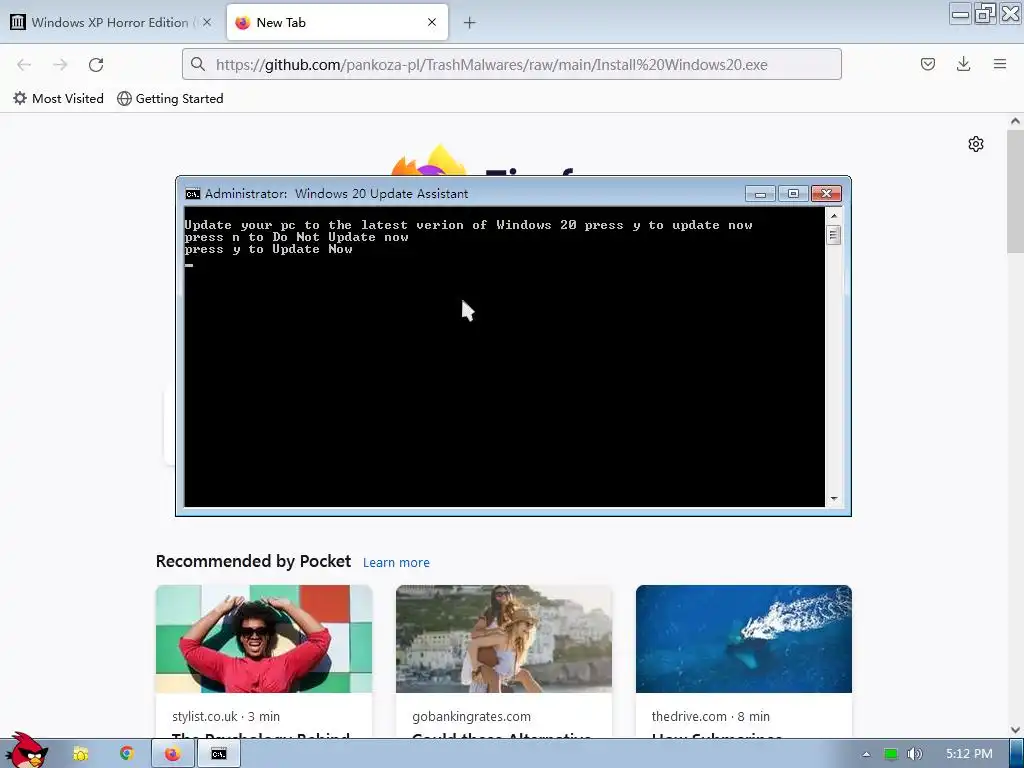
Task: Open Getting Started bookmark
Action: [x=170, y=99]
